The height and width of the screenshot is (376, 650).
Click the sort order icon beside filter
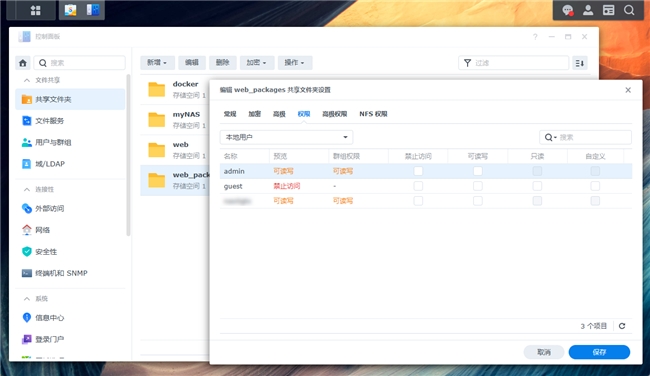pyautogui.click(x=580, y=63)
